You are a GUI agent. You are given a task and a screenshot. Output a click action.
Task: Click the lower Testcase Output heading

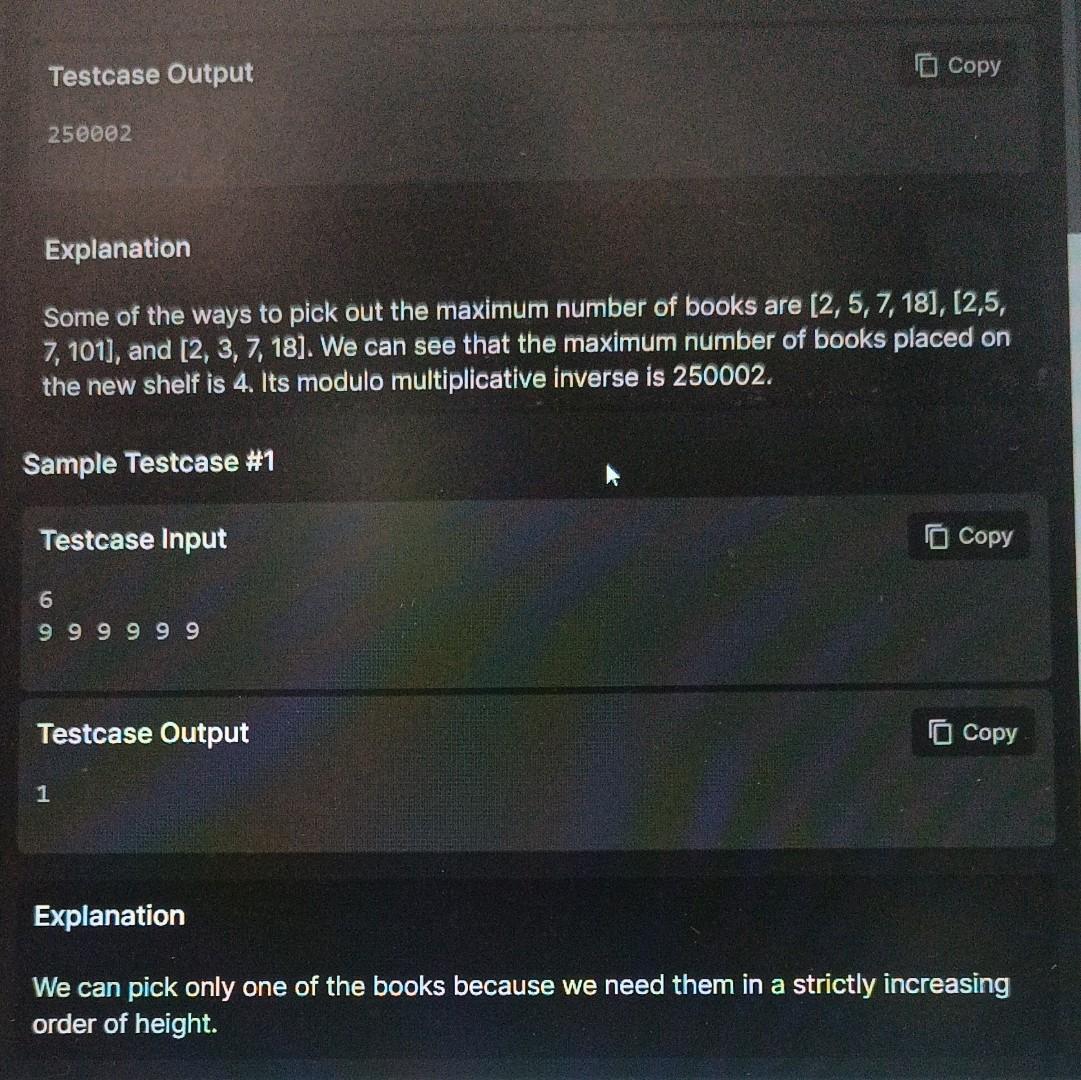(x=143, y=733)
